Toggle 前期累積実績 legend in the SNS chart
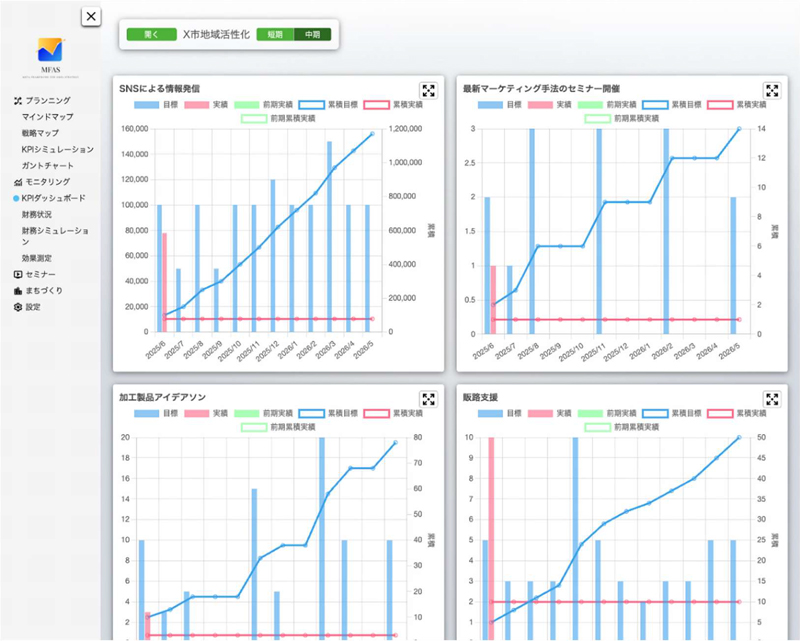The image size is (800, 641). coord(278,118)
